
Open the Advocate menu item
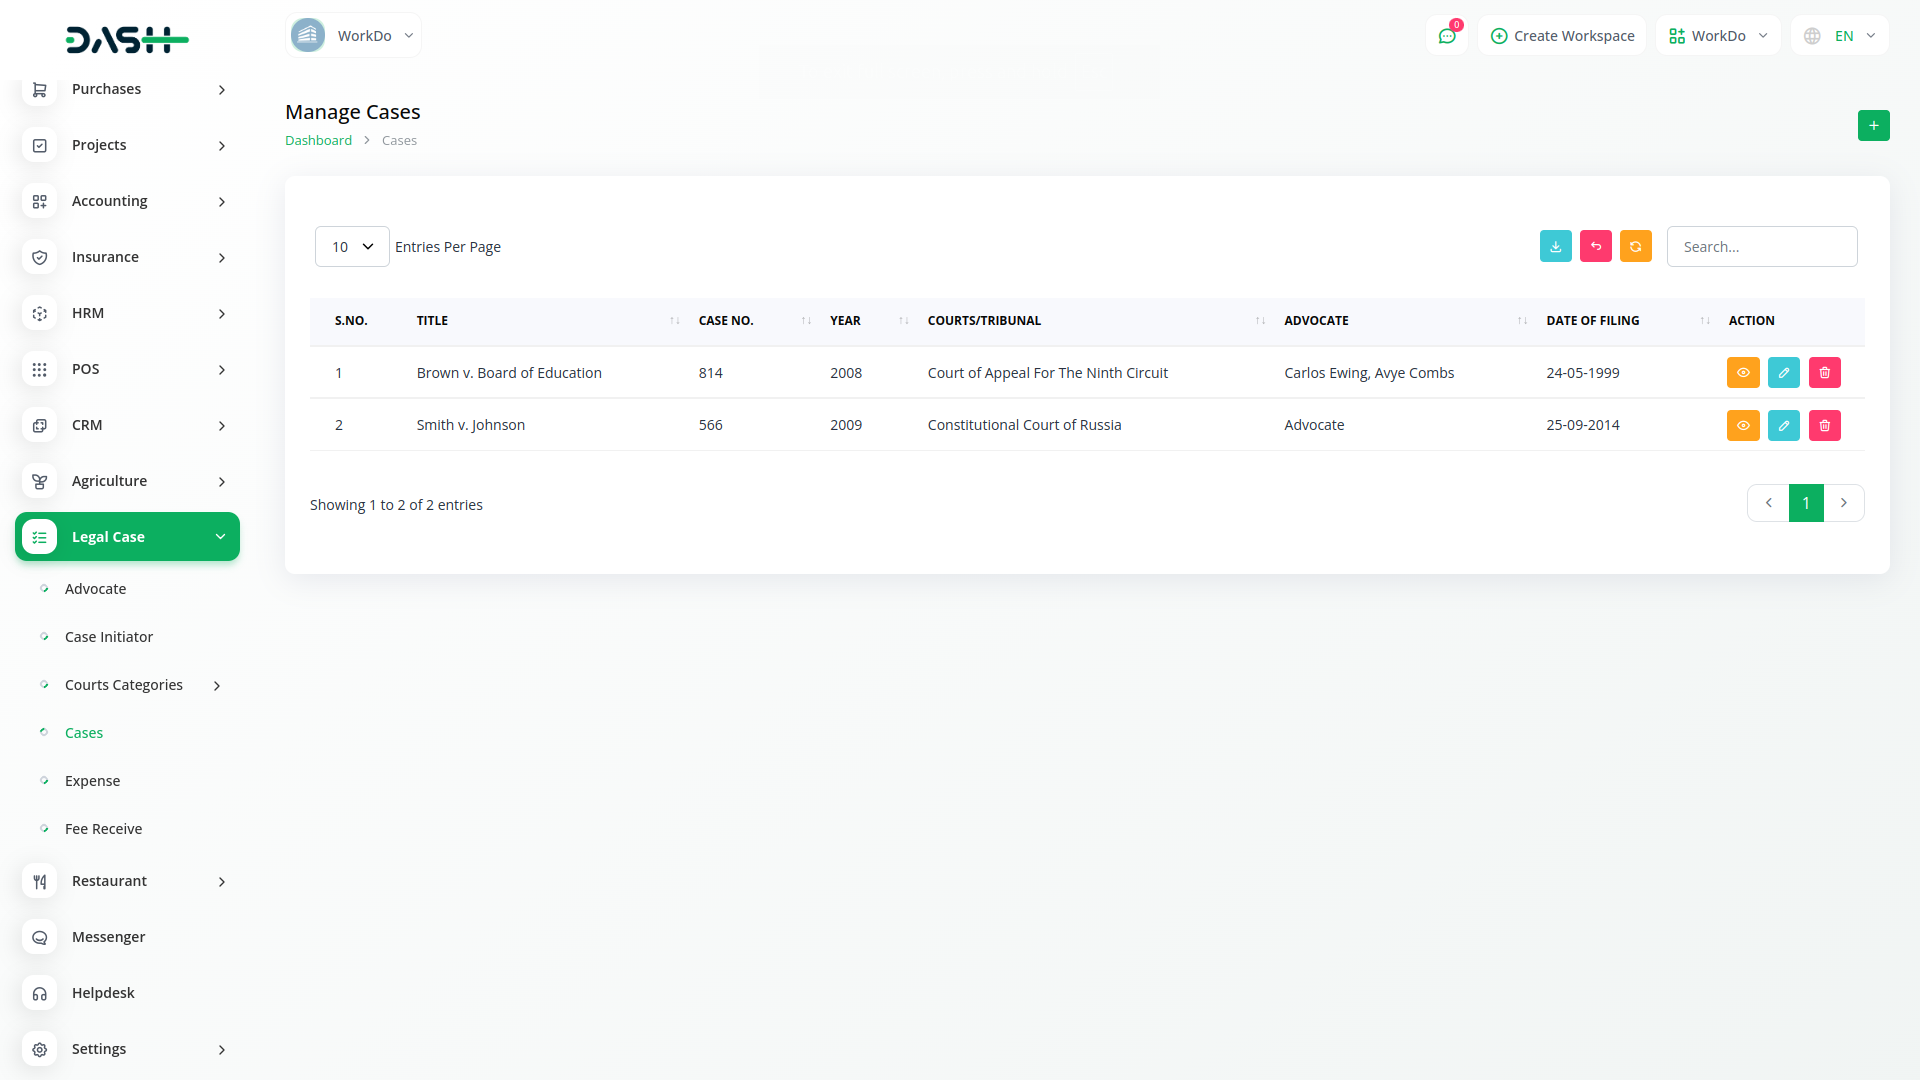point(96,589)
